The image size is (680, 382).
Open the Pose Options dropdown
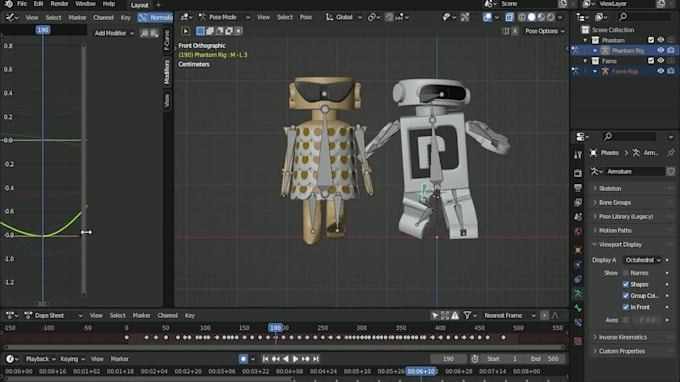point(545,31)
